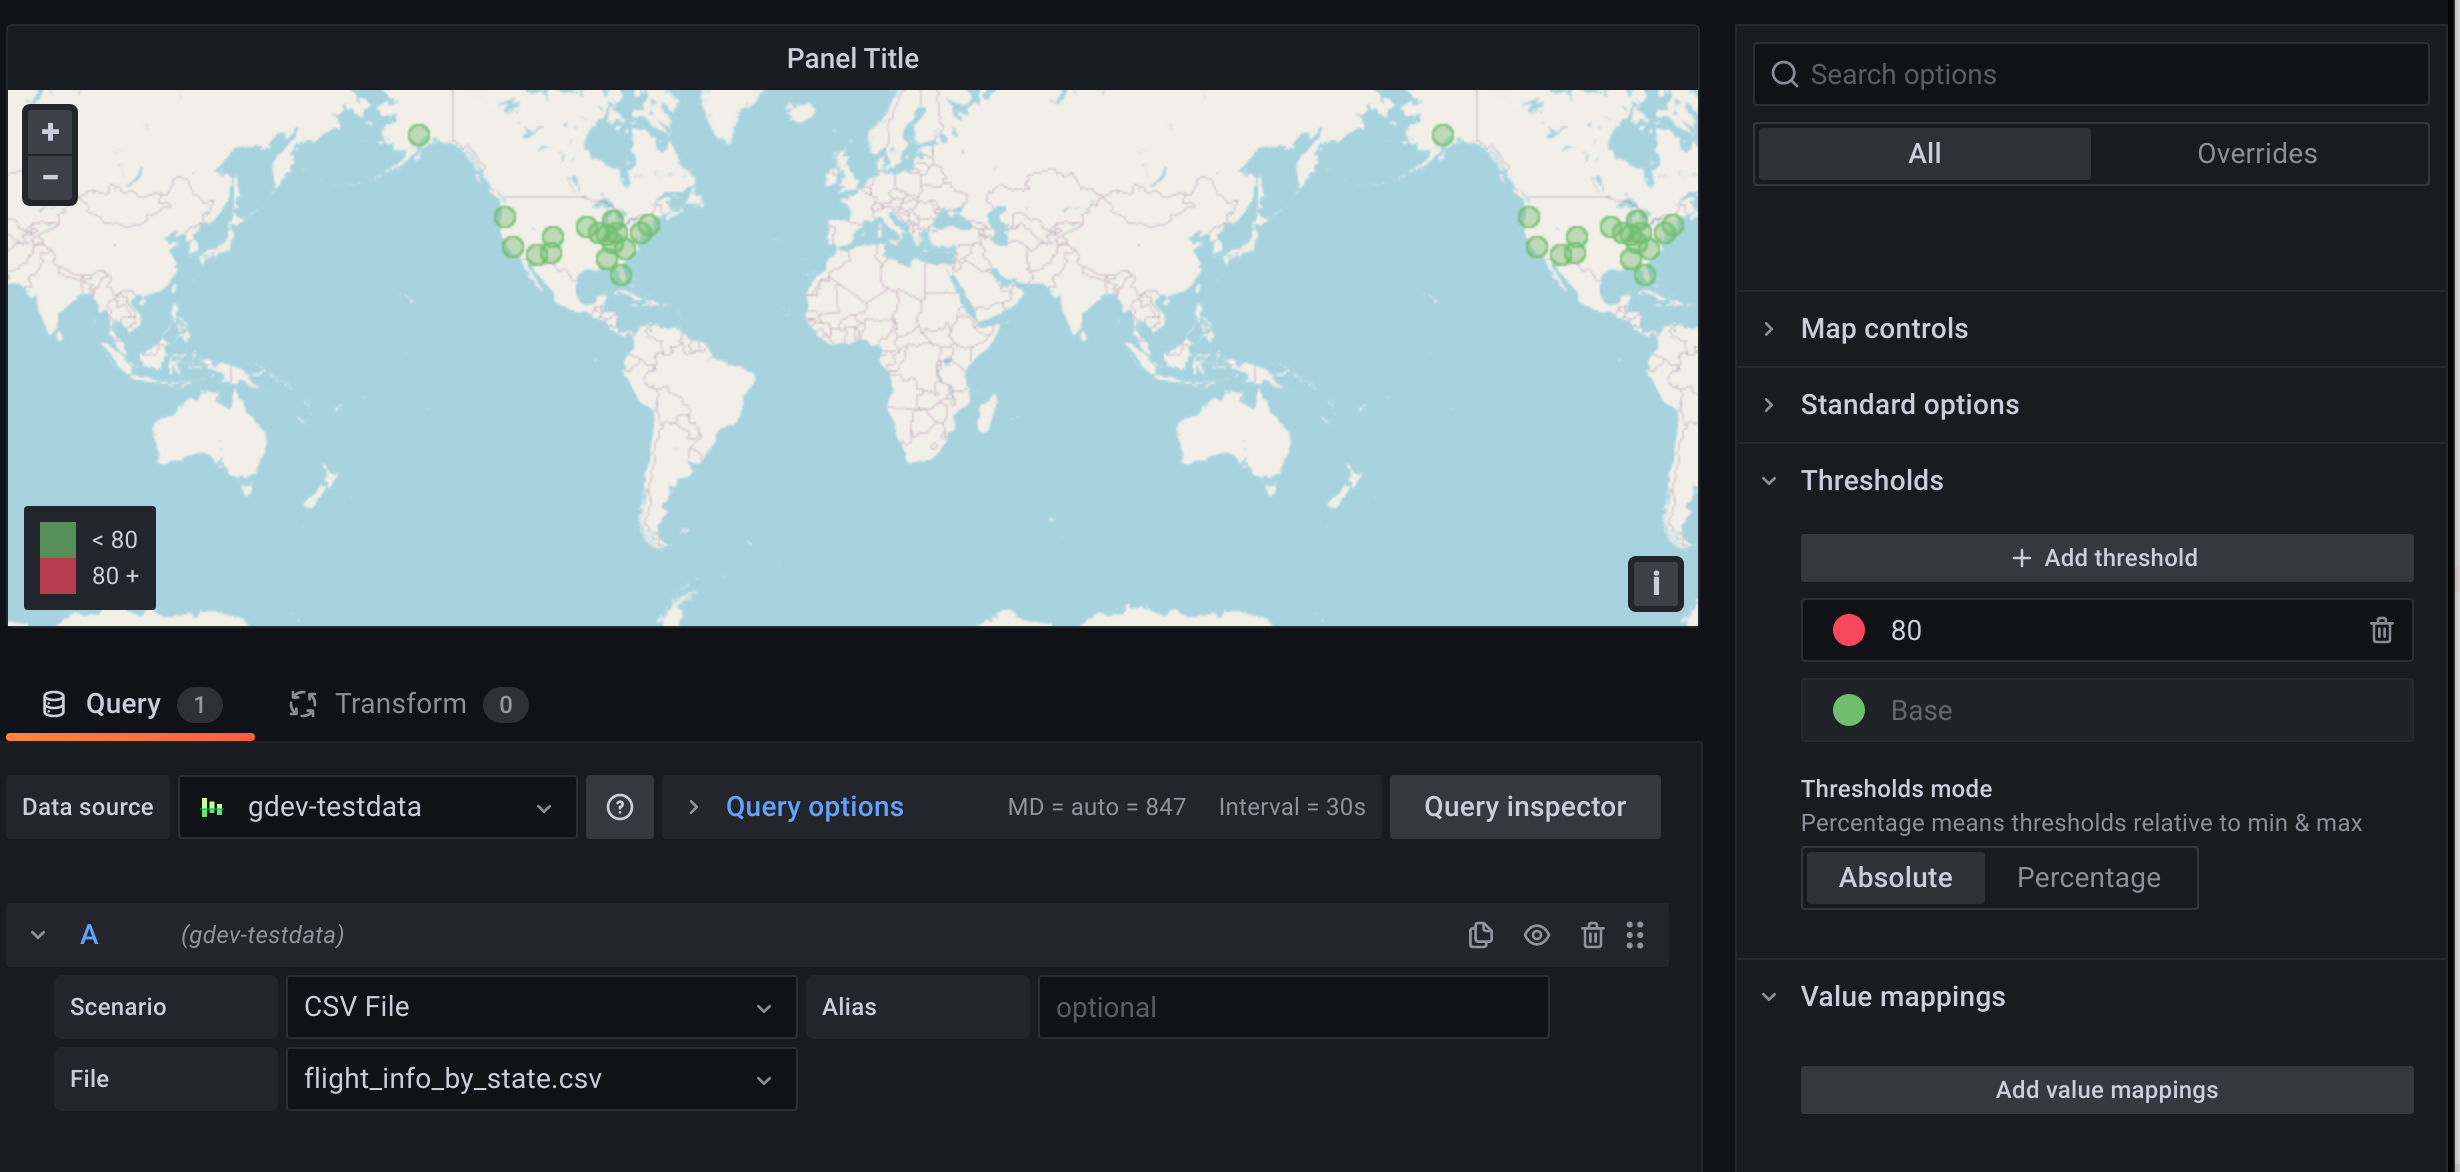The width and height of the screenshot is (2460, 1172).
Task: Expand the Map controls section
Action: click(1884, 329)
